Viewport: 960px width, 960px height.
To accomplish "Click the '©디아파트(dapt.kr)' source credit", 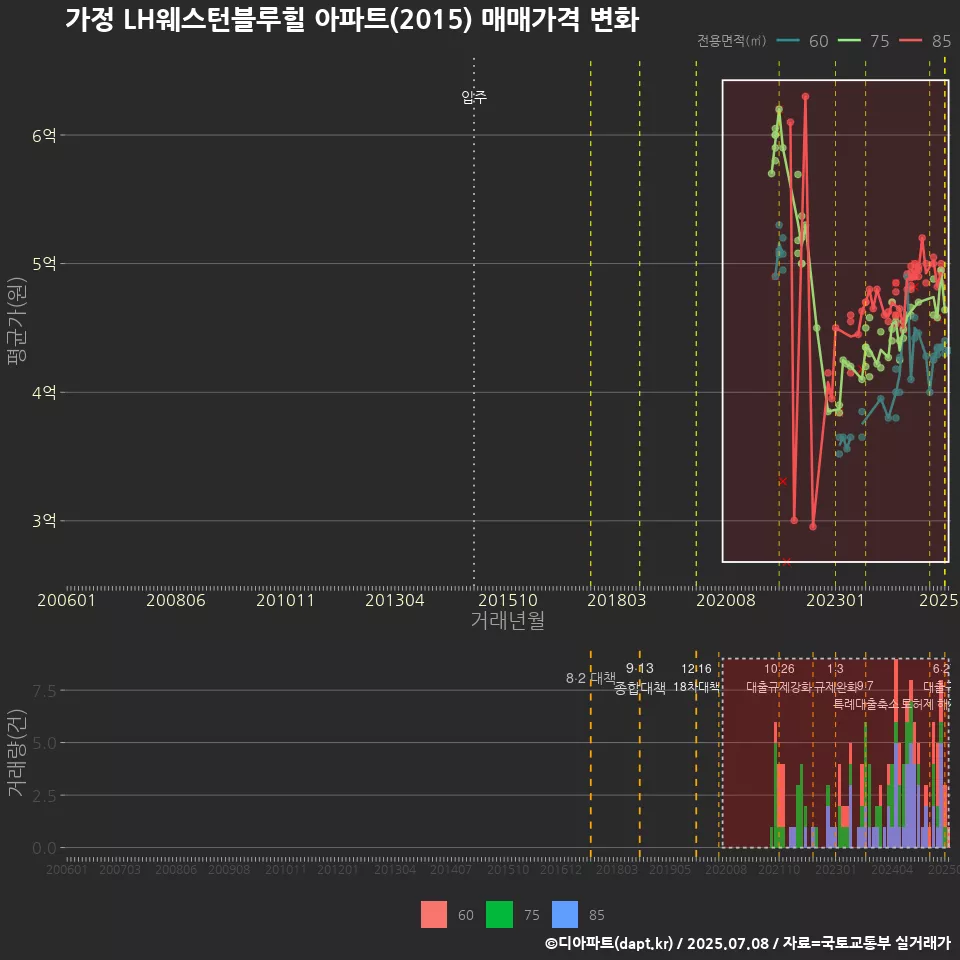I will tap(609, 943).
